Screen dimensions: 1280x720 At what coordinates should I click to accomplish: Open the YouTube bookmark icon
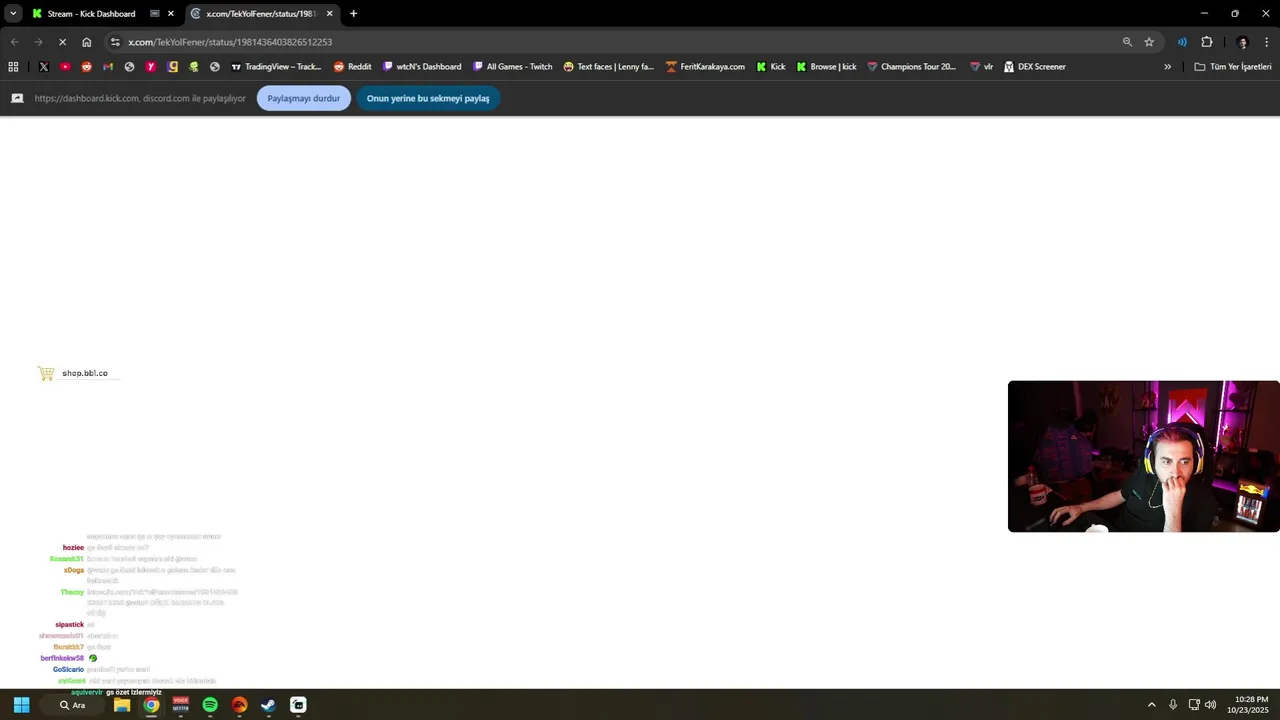coord(65,67)
